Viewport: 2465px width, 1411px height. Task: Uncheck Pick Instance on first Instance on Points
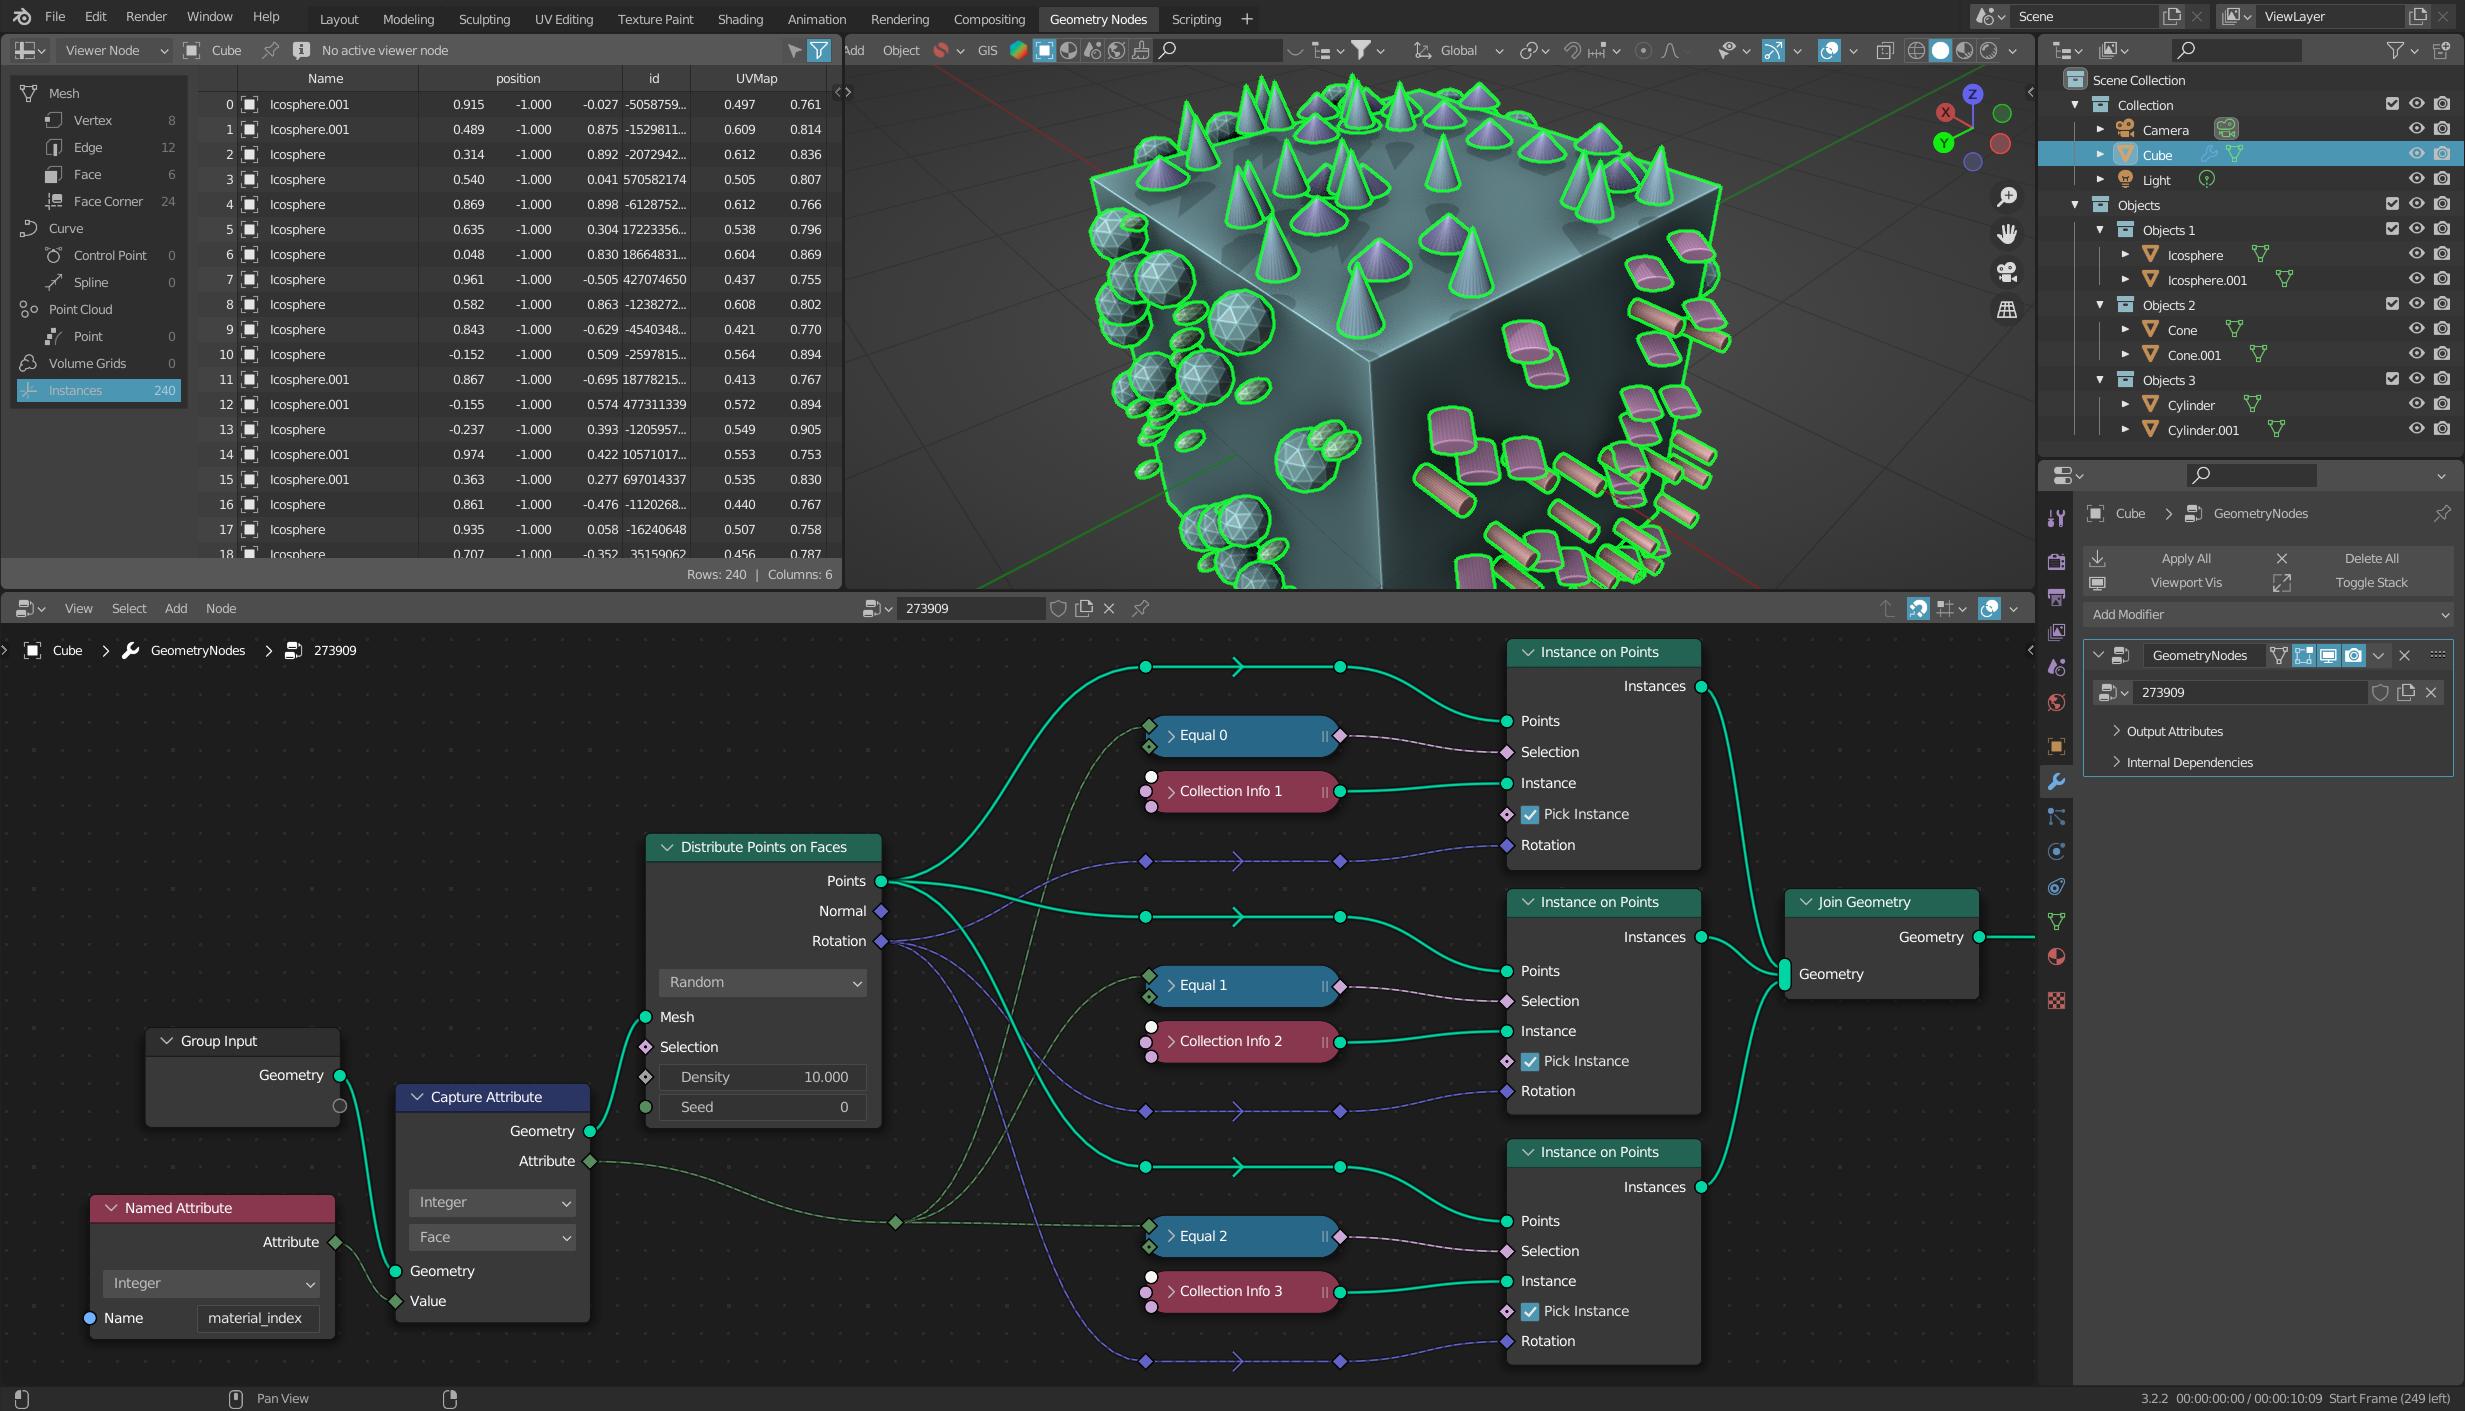[1530, 815]
